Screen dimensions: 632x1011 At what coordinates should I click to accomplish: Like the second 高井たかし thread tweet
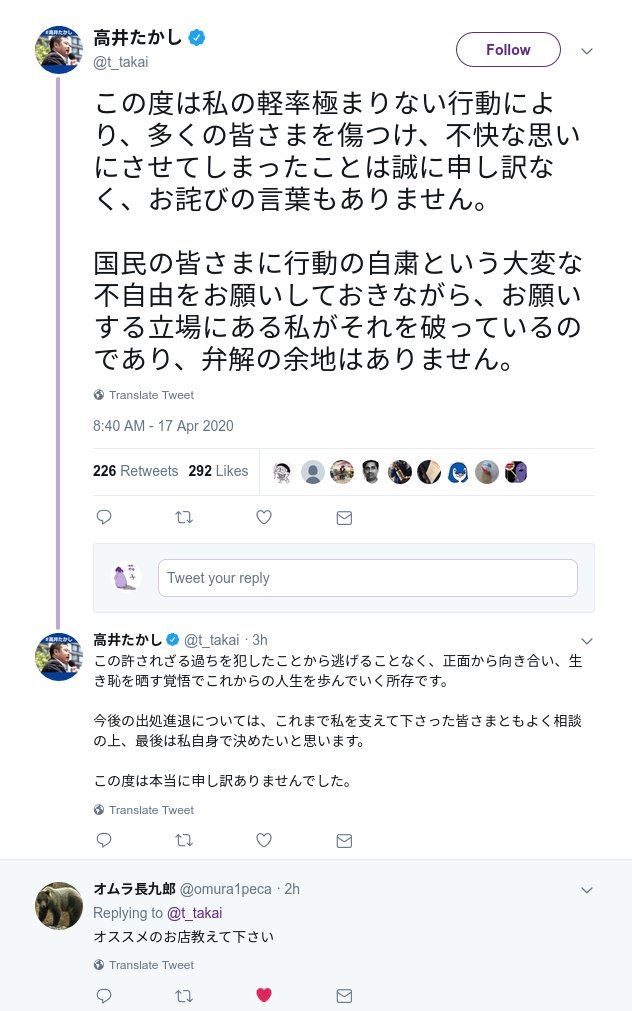tap(264, 840)
